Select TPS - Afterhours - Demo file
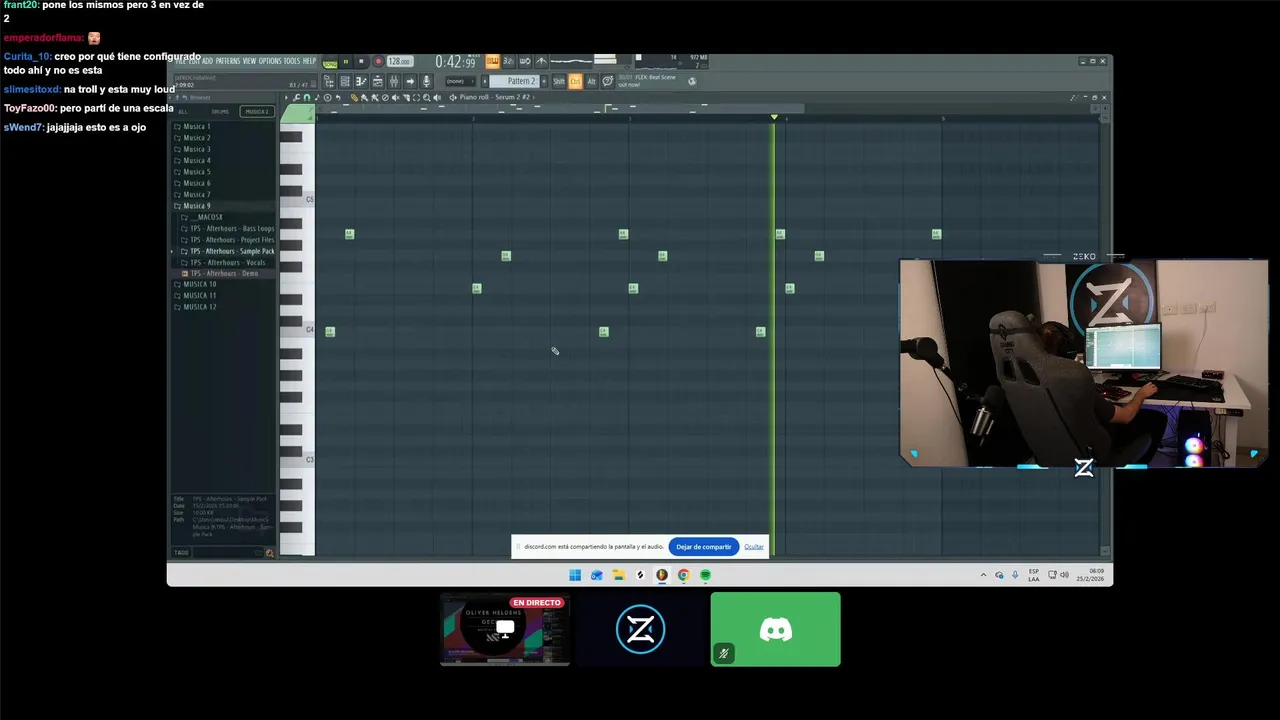Screen dimensions: 1280x720 pos(224,274)
